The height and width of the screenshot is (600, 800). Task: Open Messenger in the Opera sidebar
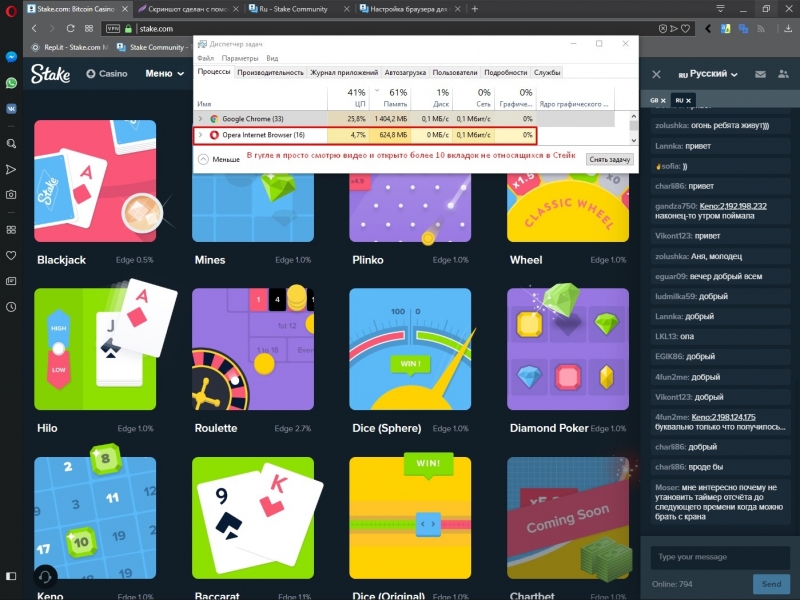point(11,57)
